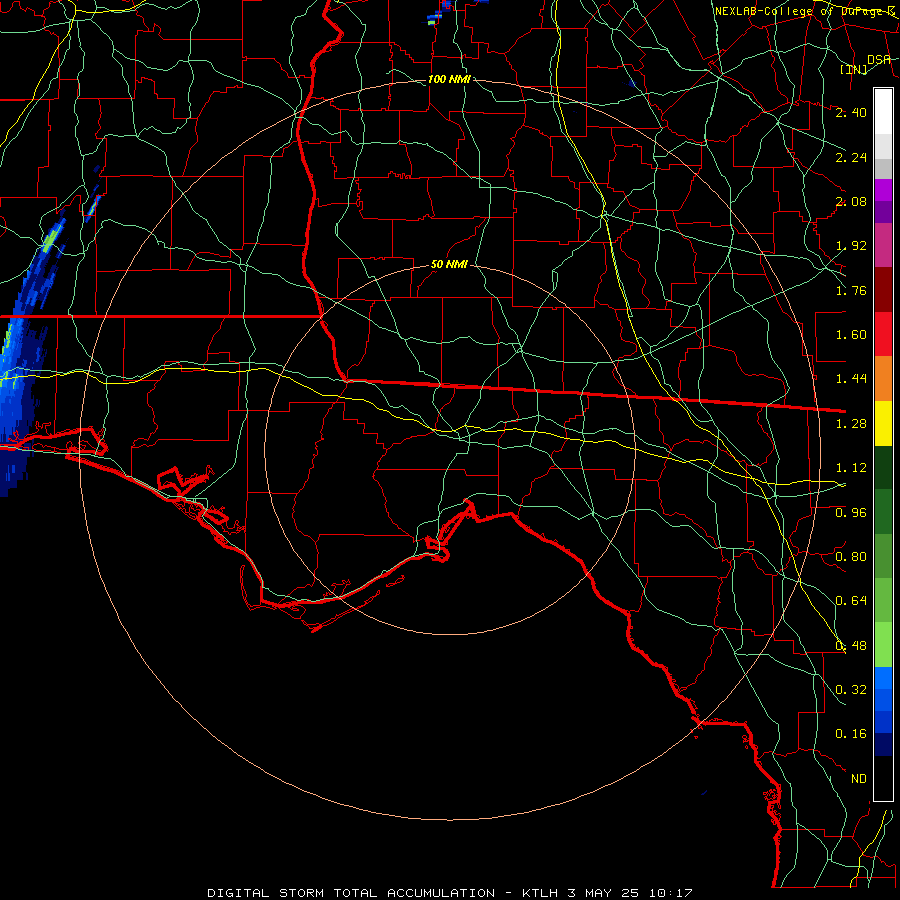The image size is (900, 900).
Task: Click the 1.76 legend value
Action: 851,290
